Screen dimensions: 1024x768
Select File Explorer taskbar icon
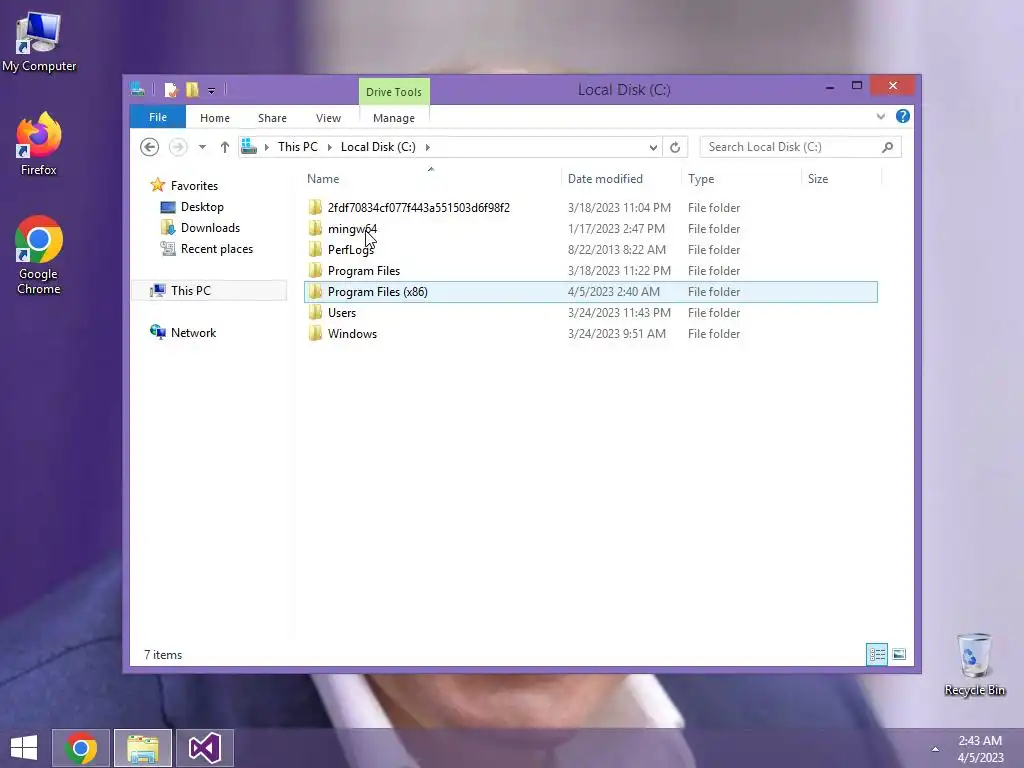(x=143, y=748)
